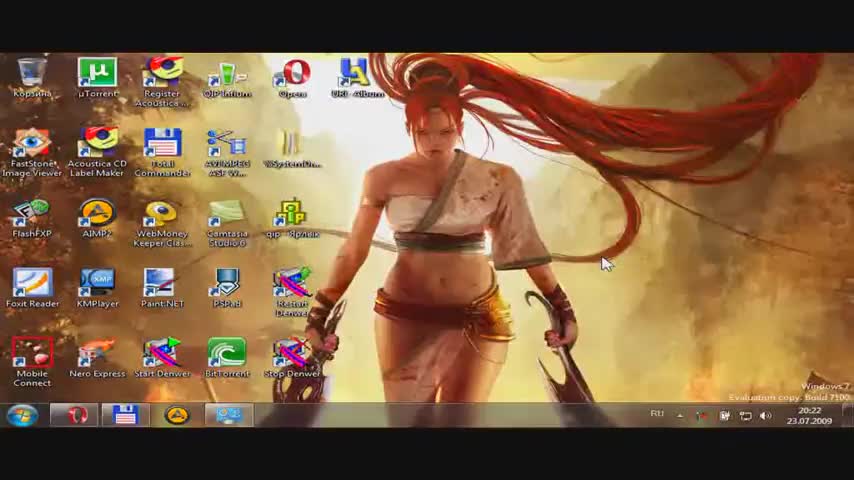The image size is (854, 480).
Task: Click the taskbar clock showing 20:22
Action: (810, 415)
